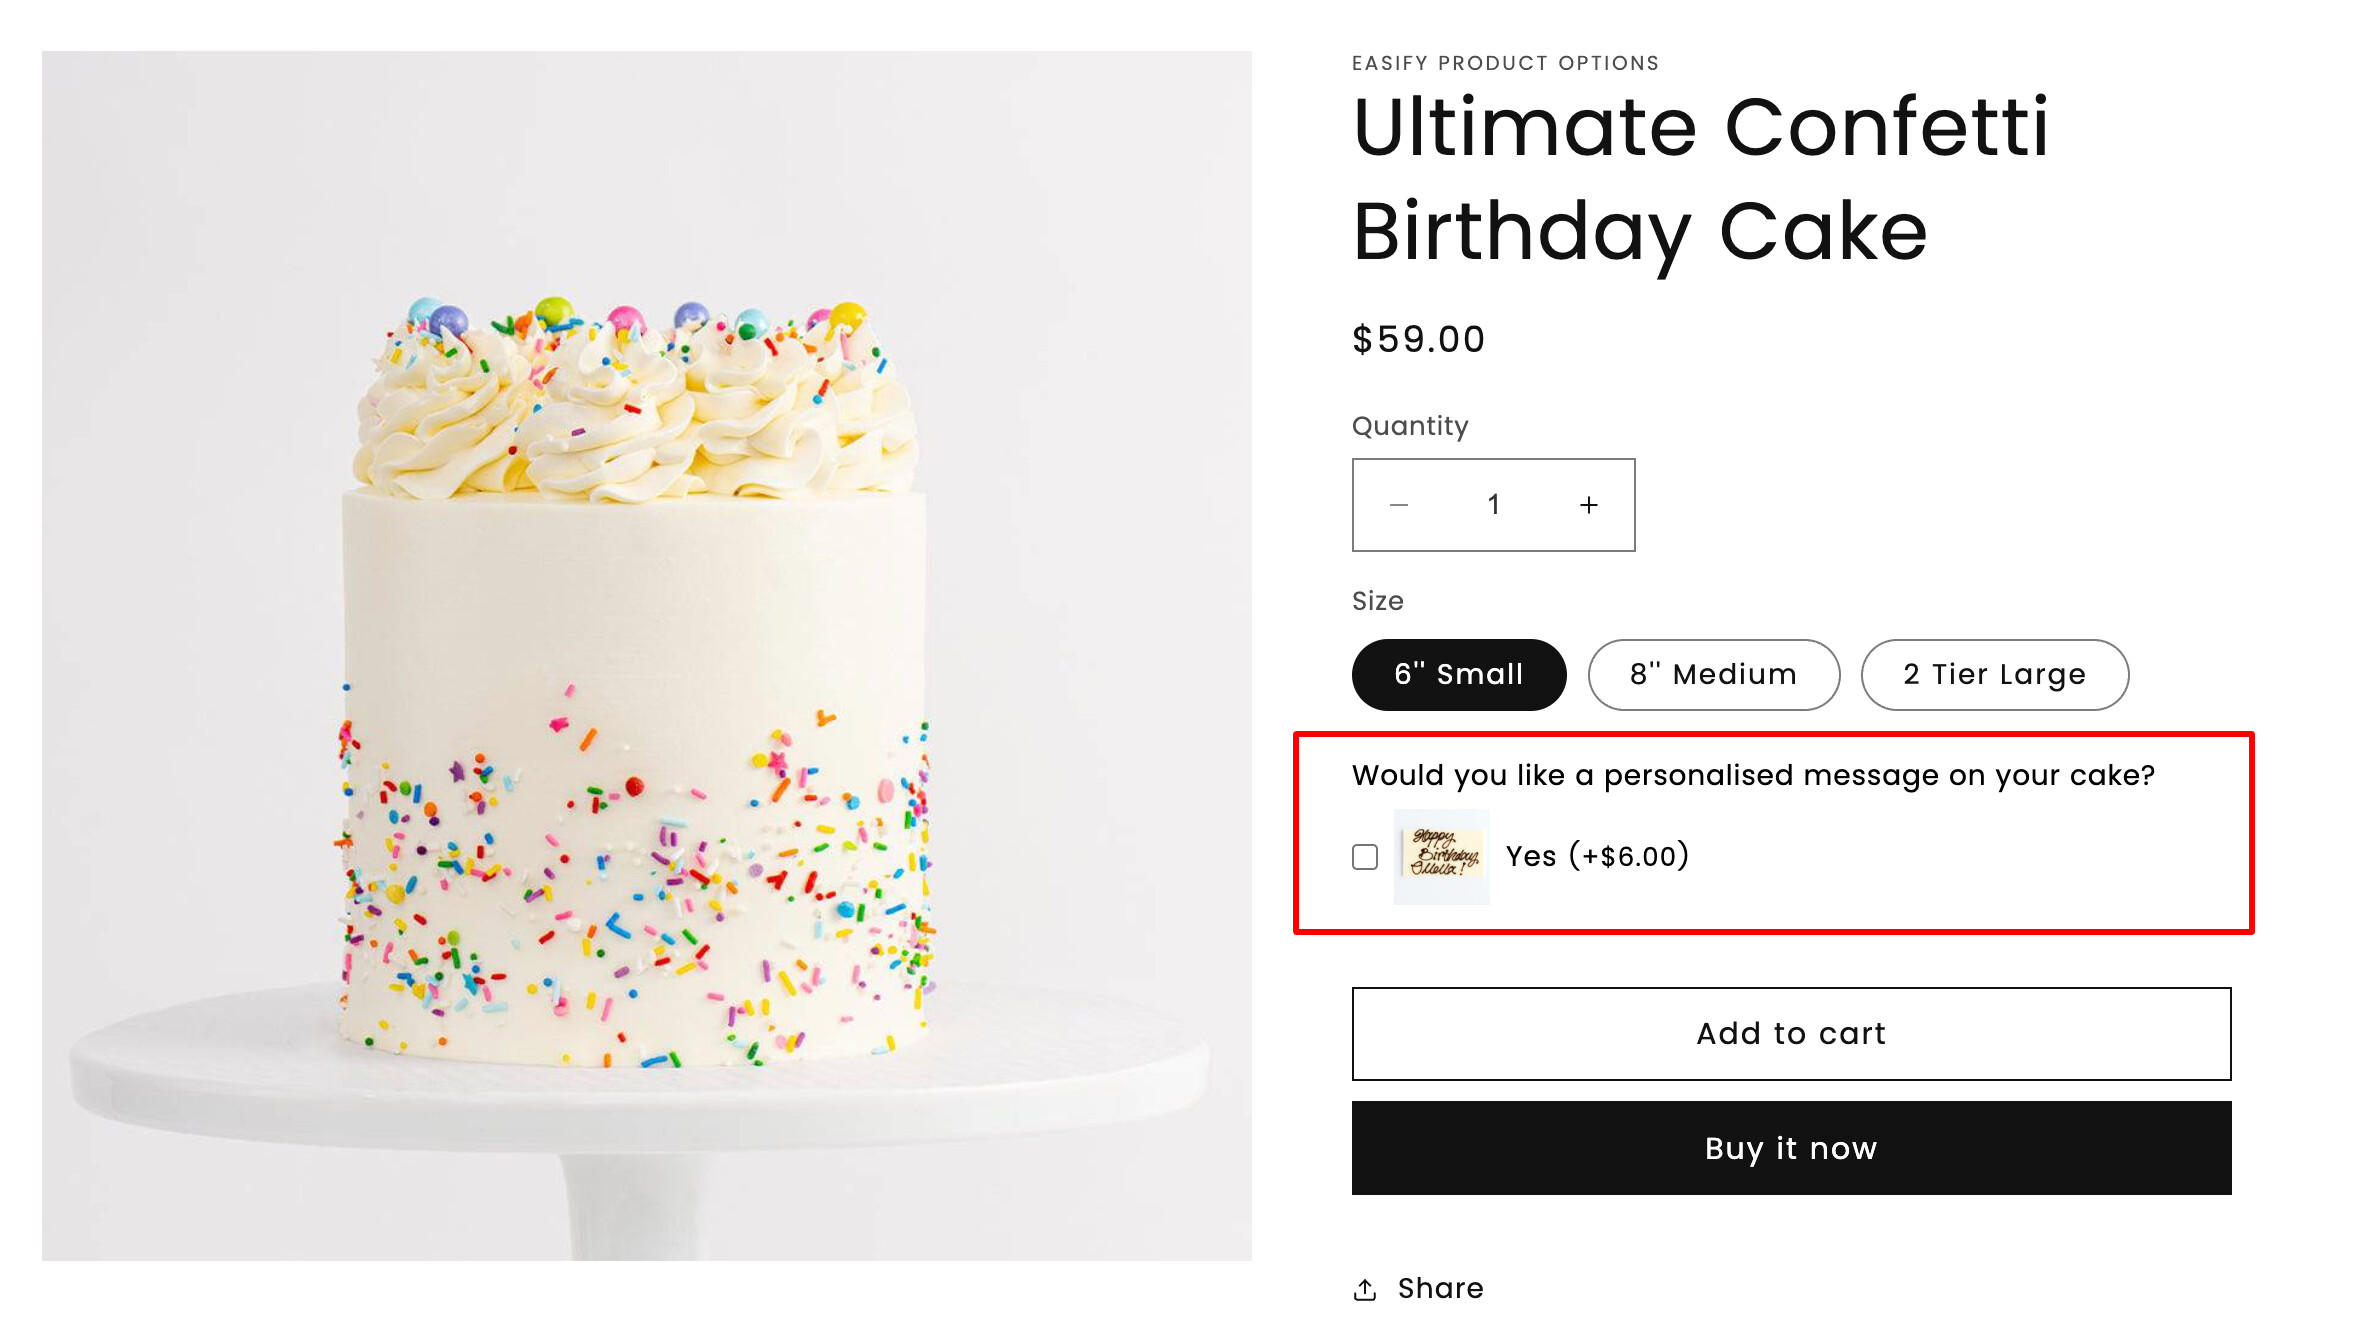Image resolution: width=2354 pixels, height=1328 pixels.
Task: Click the $59.00 price text
Action: (1418, 340)
